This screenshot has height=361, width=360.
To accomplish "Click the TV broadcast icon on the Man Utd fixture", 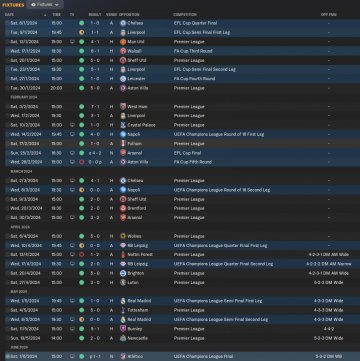I will tap(72, 42).
